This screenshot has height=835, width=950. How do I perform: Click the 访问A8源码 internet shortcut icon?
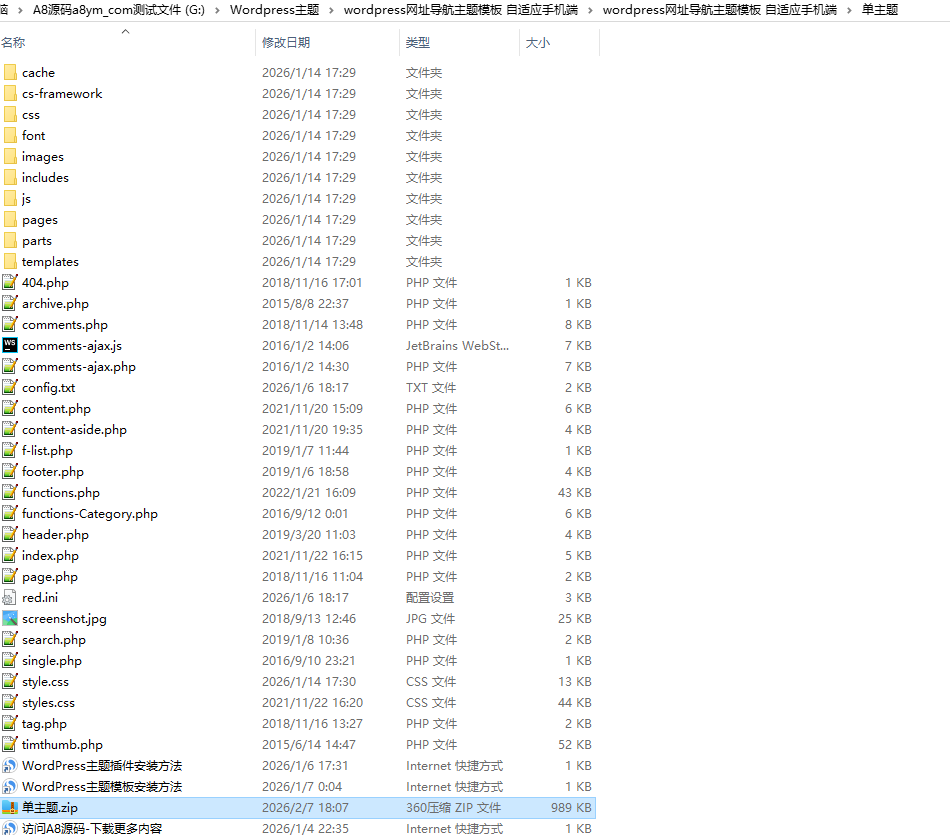click(x=10, y=828)
